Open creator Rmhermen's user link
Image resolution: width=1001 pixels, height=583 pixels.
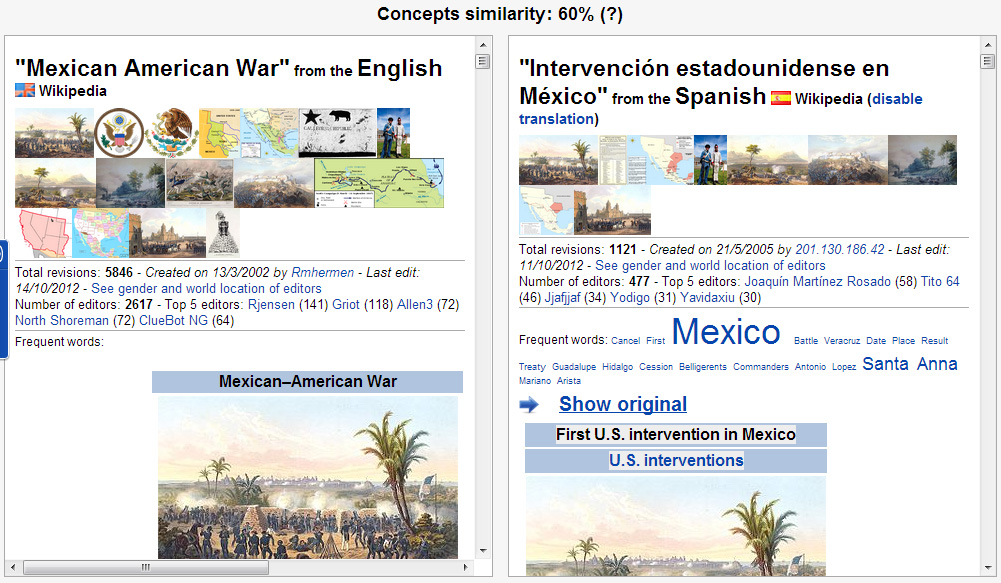322,273
